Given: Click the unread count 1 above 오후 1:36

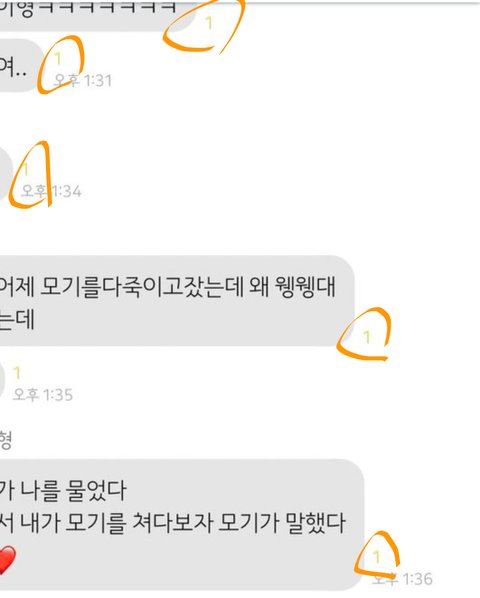Looking at the screenshot, I should coord(377,557).
